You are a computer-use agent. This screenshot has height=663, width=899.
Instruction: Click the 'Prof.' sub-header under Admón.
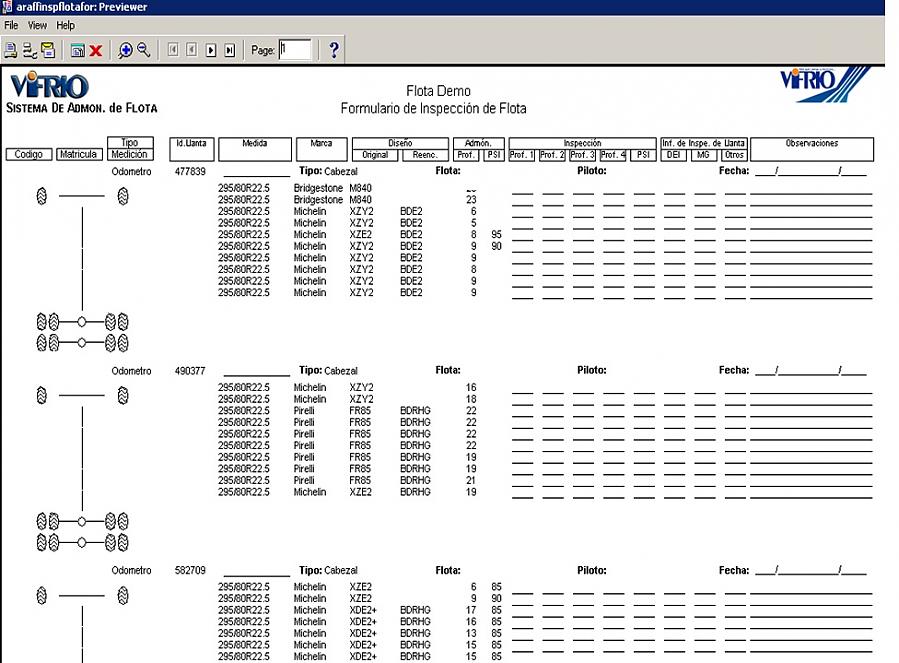pos(466,155)
